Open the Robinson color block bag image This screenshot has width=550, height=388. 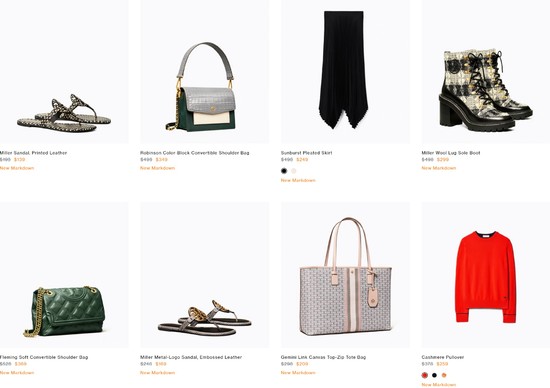pos(205,71)
